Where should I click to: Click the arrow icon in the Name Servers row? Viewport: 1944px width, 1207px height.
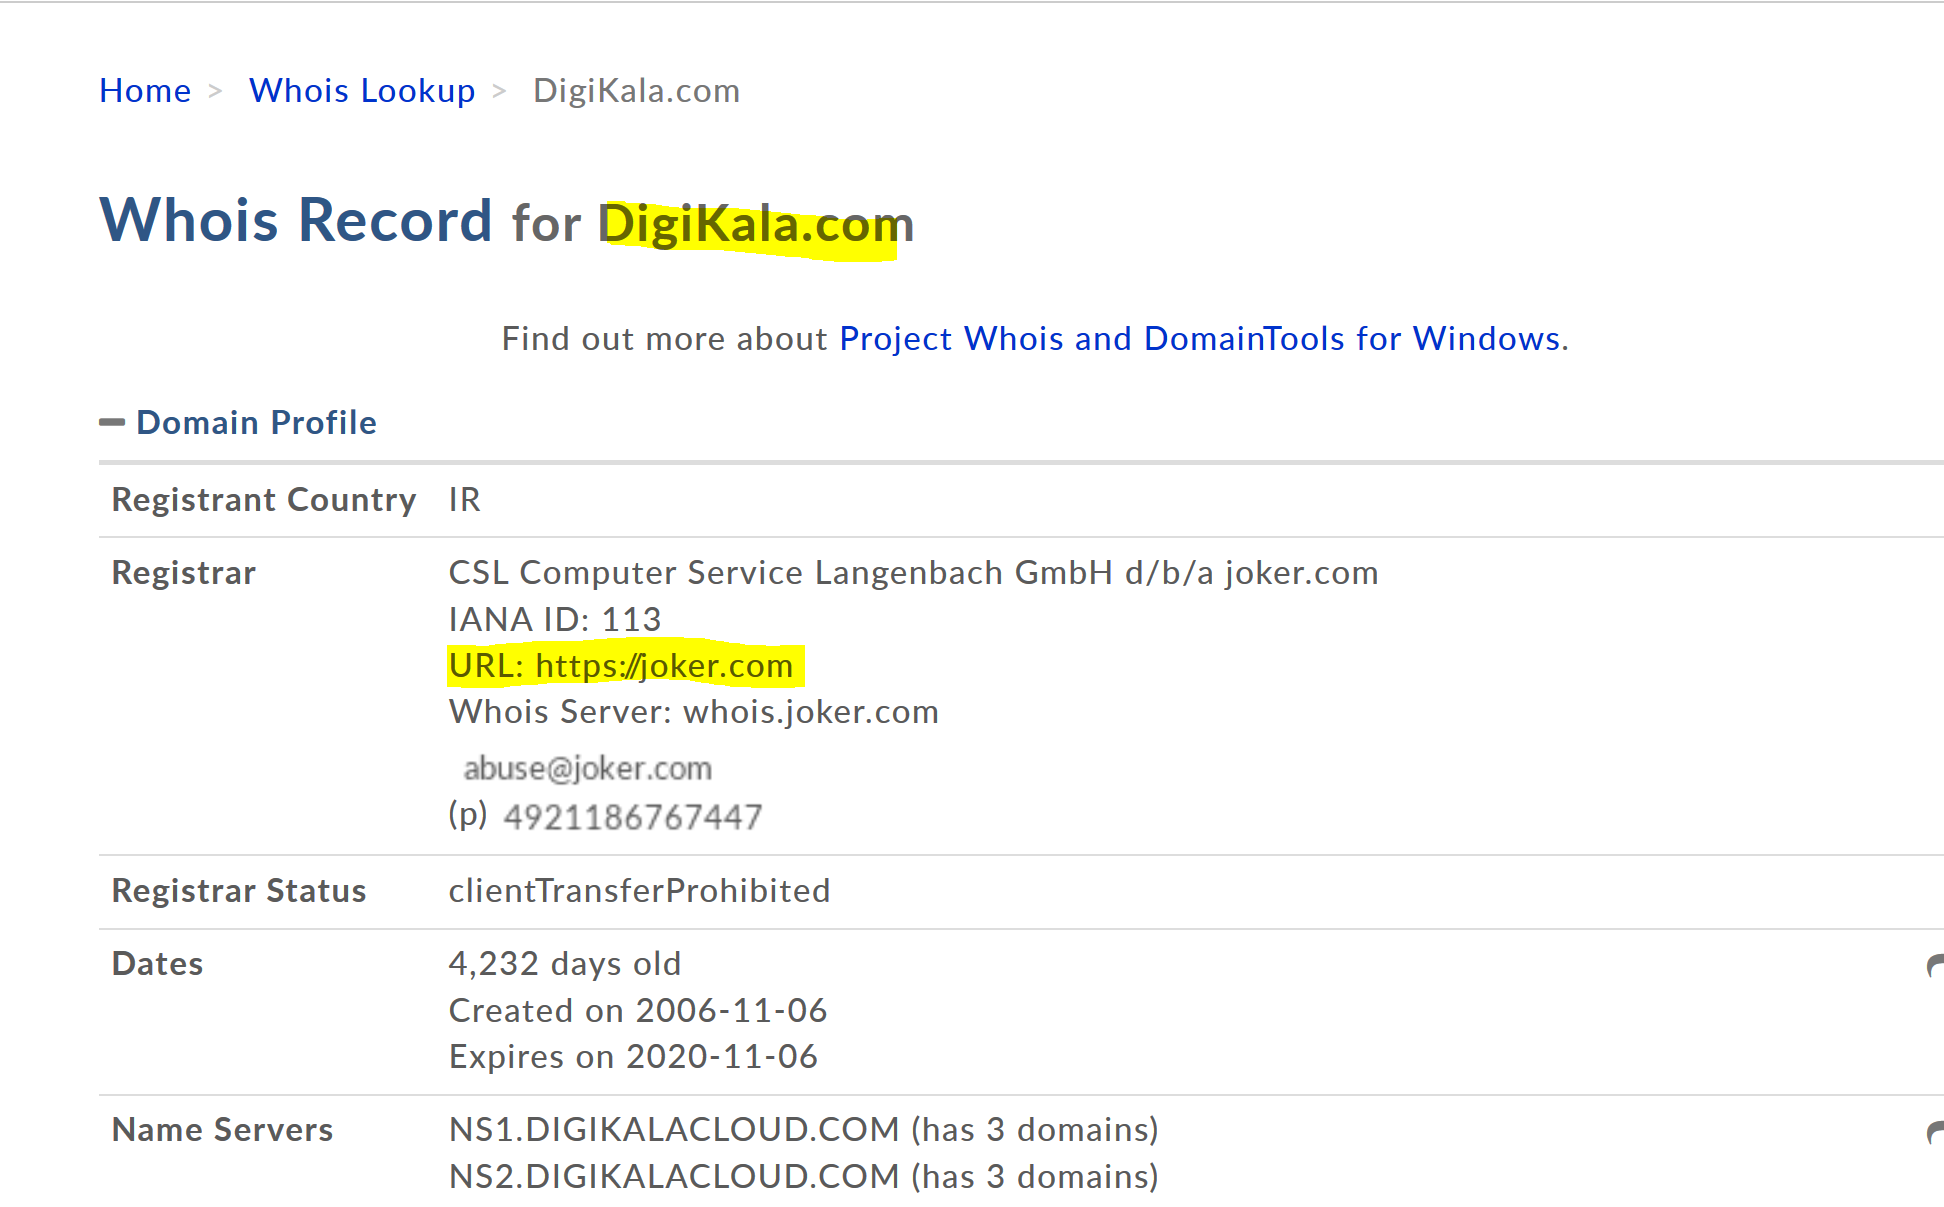[x=1934, y=1132]
